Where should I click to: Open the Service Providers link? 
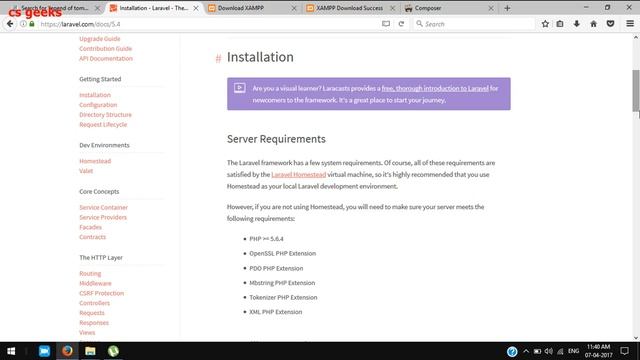coord(103,217)
